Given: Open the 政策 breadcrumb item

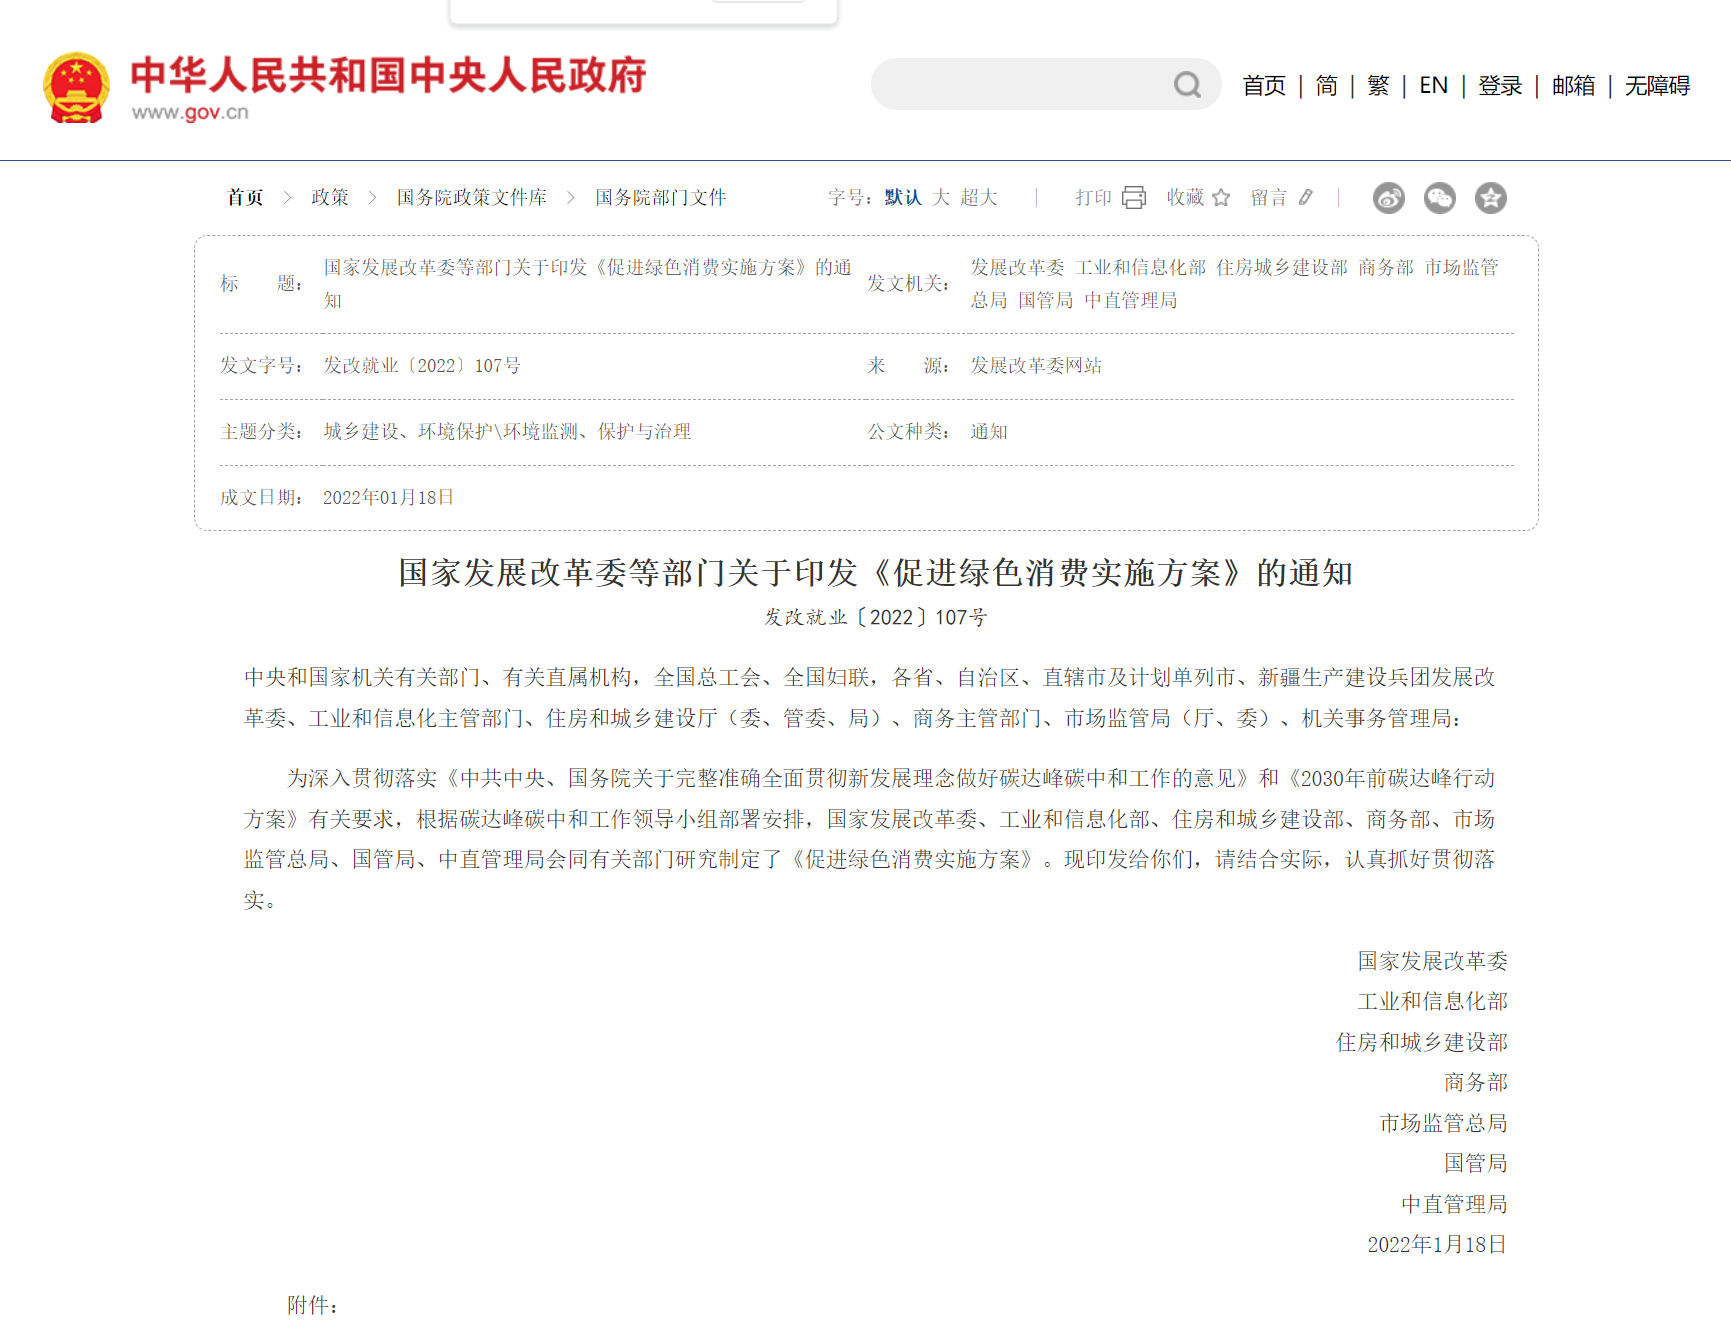Looking at the screenshot, I should (x=330, y=197).
